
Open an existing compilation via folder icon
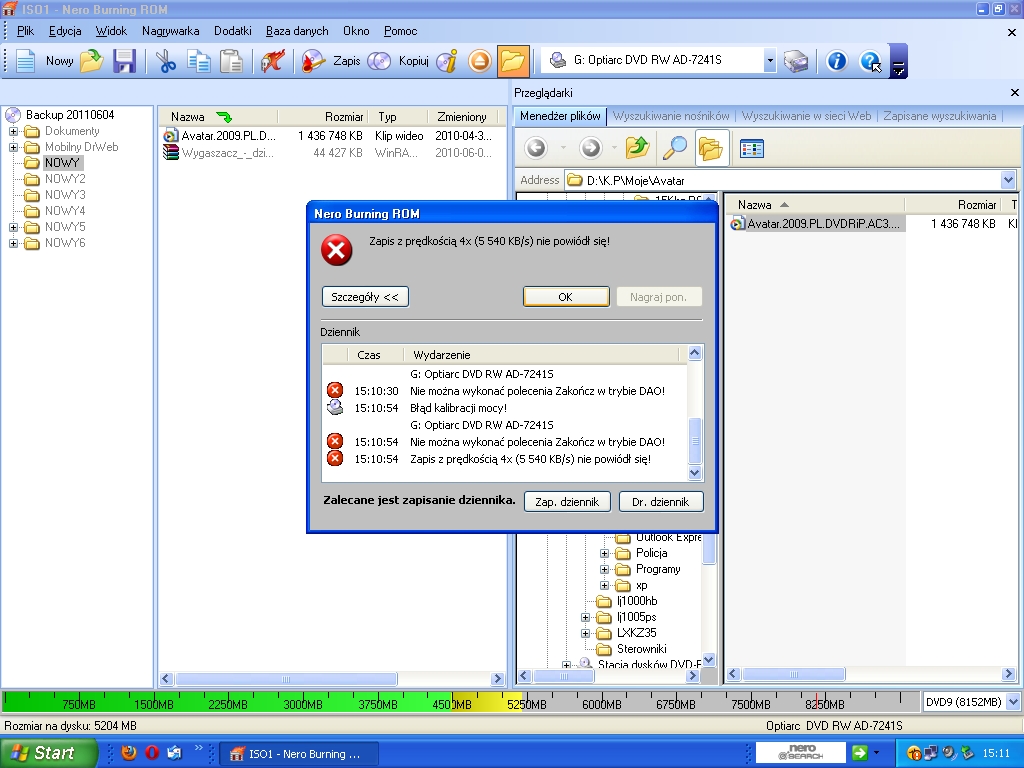coord(92,61)
